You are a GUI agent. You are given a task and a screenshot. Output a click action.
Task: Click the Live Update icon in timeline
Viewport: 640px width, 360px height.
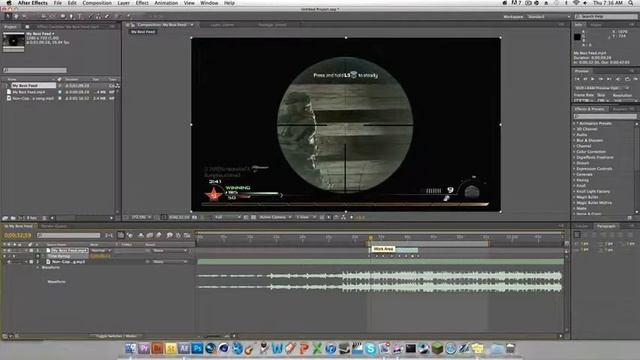120,236
